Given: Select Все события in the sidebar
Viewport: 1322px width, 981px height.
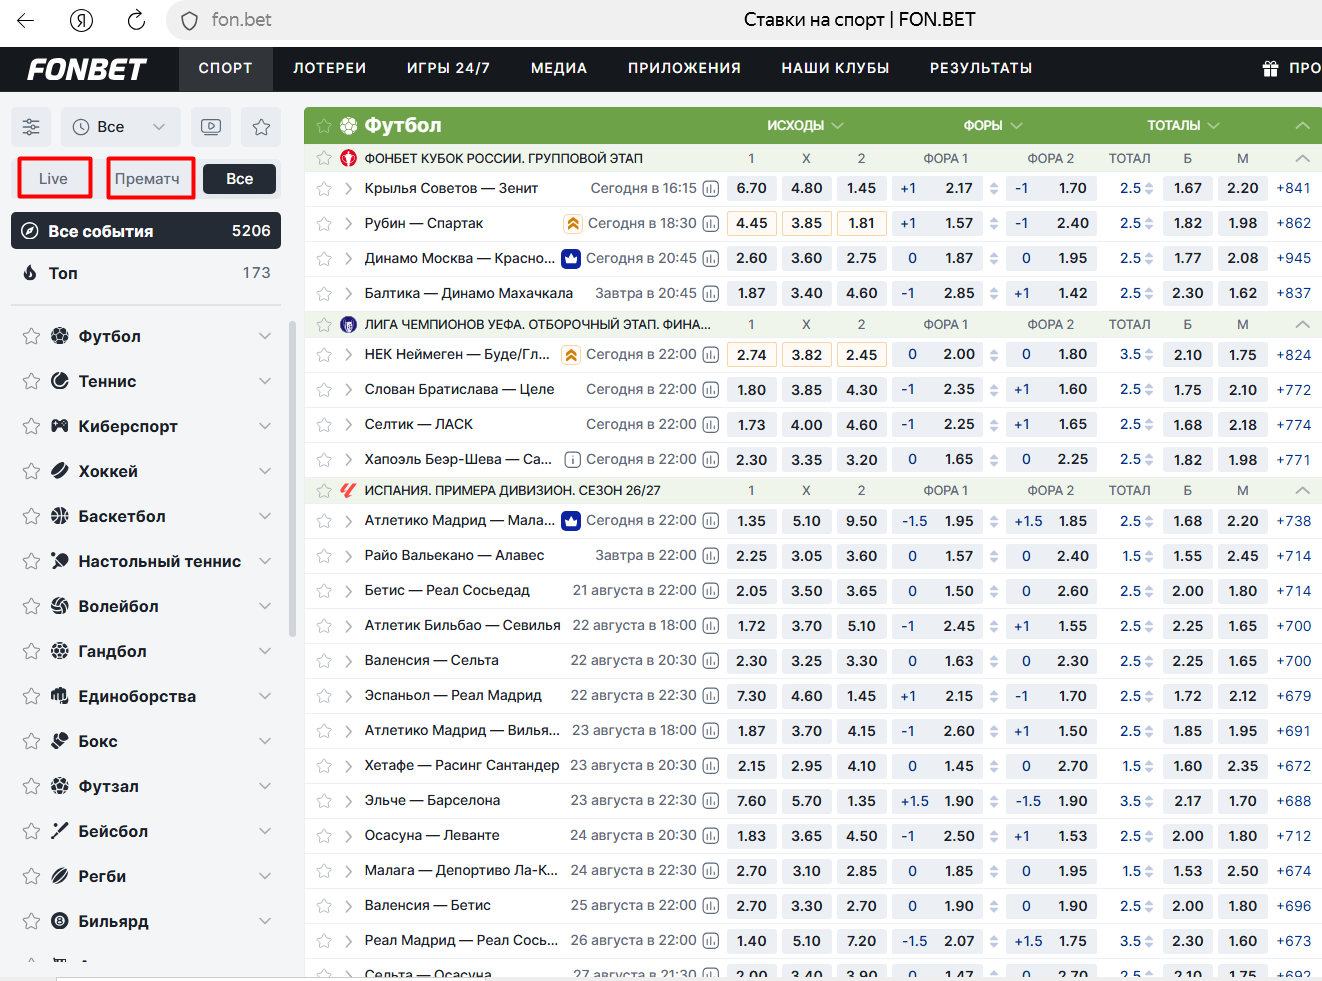Looking at the screenshot, I should tap(146, 230).
